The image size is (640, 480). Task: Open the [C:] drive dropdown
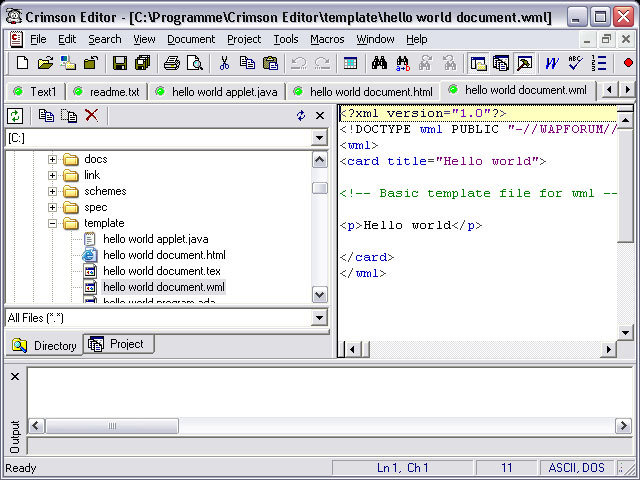[x=320, y=138]
